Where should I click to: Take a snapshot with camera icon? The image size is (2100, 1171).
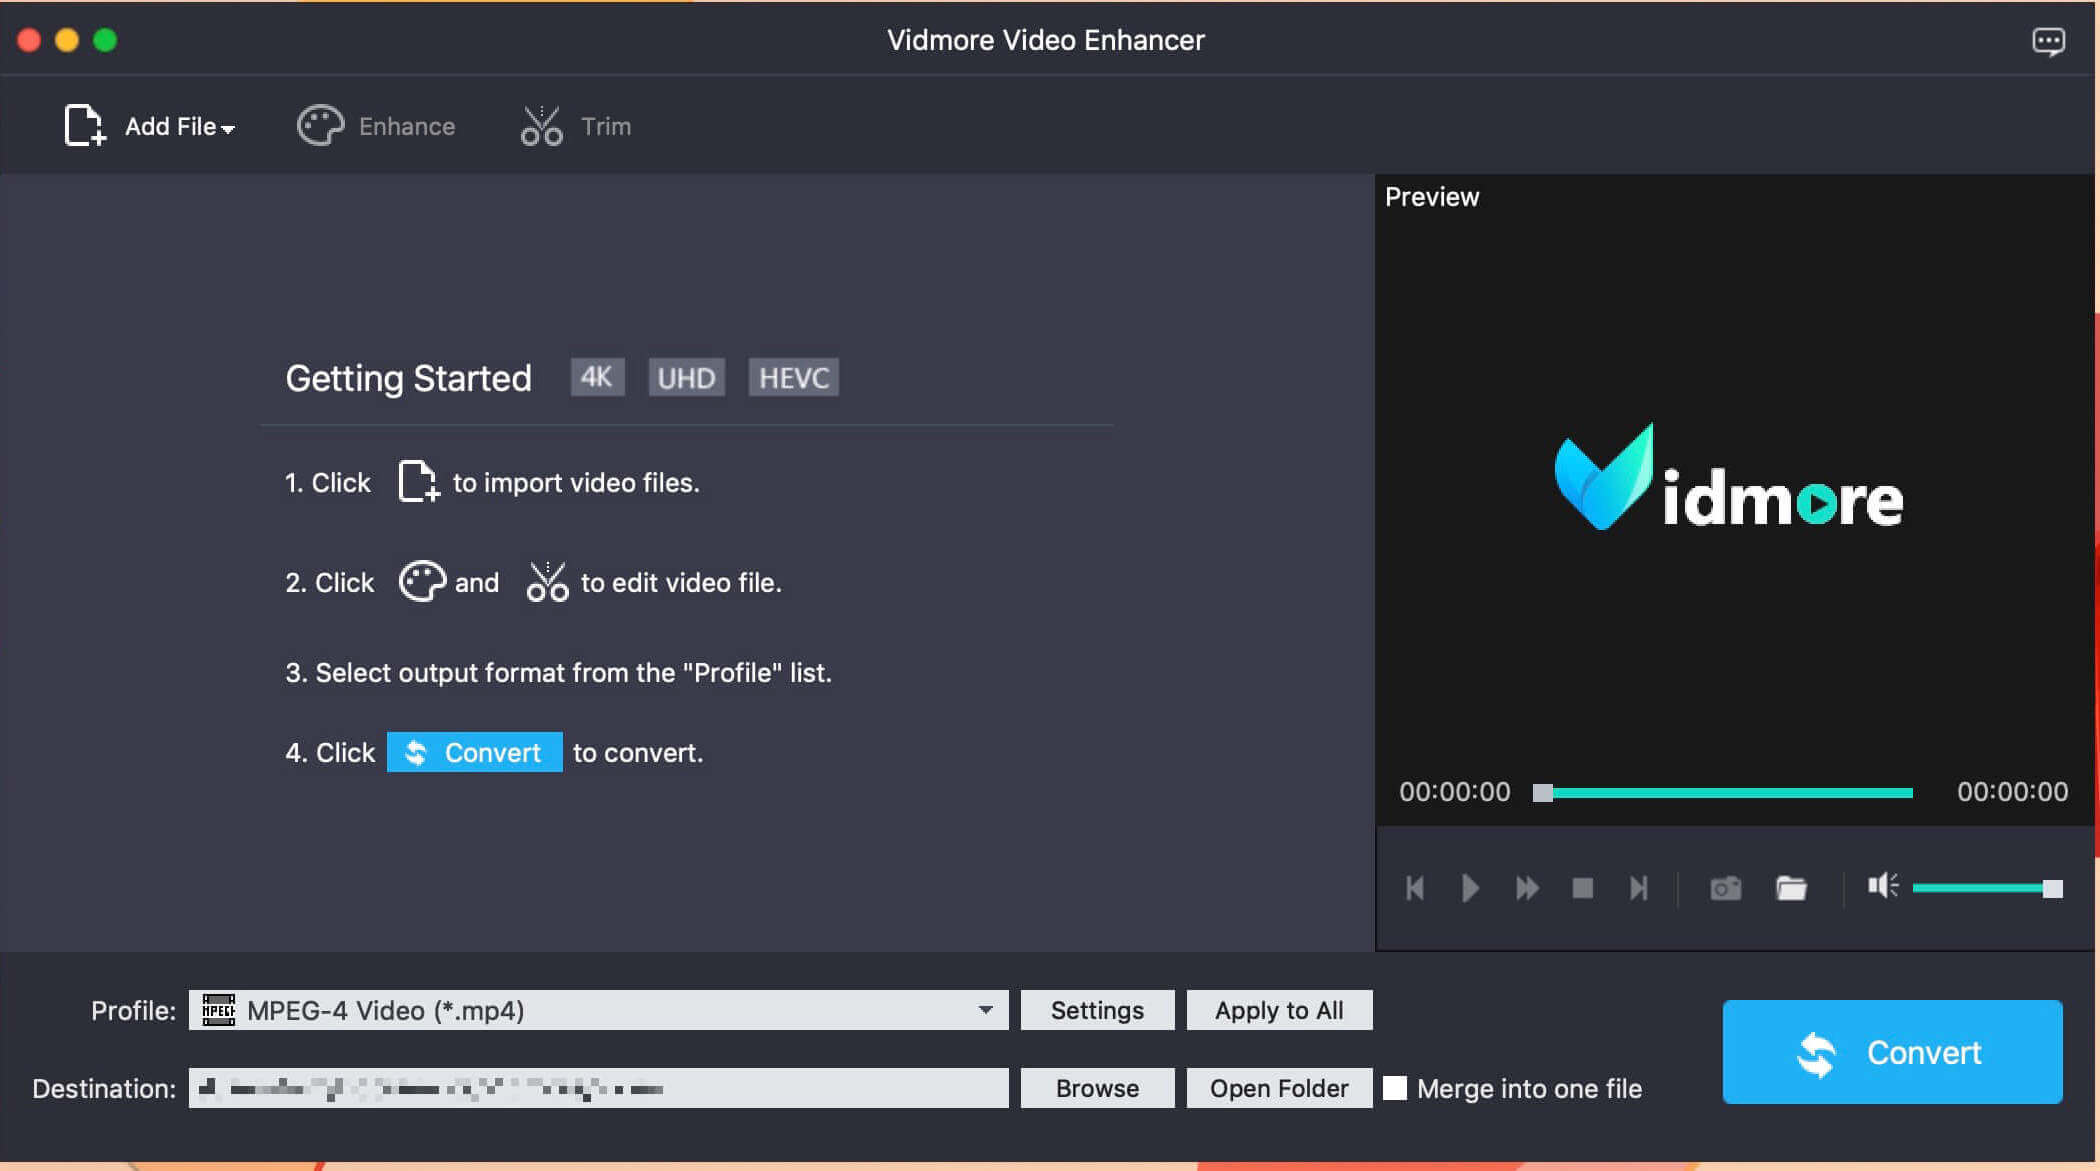coord(1725,888)
